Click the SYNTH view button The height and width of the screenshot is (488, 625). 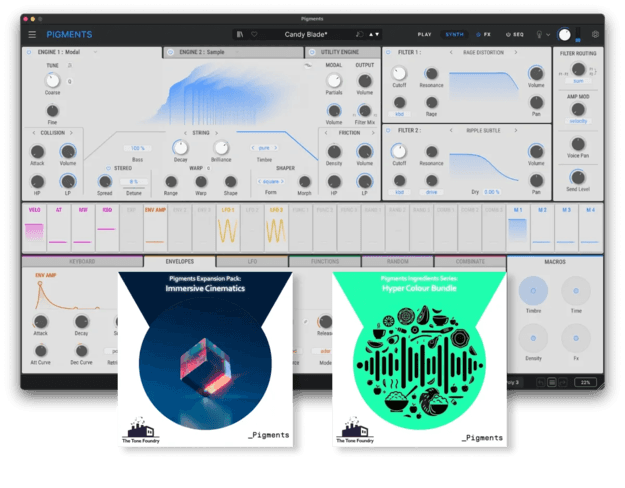[454, 35]
